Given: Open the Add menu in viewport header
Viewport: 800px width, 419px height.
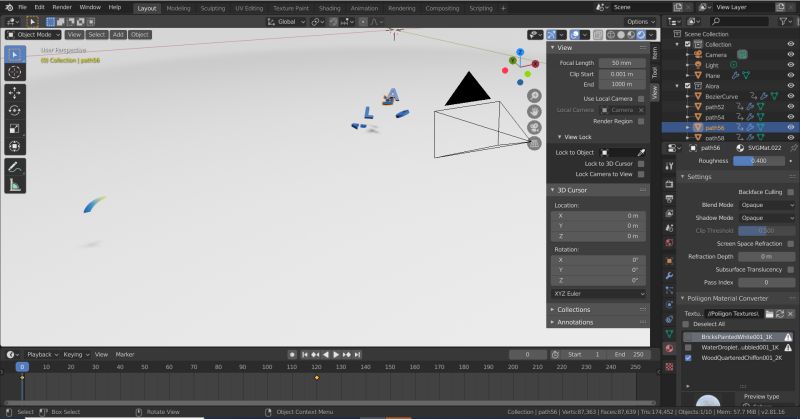Looking at the screenshot, I should 118,35.
